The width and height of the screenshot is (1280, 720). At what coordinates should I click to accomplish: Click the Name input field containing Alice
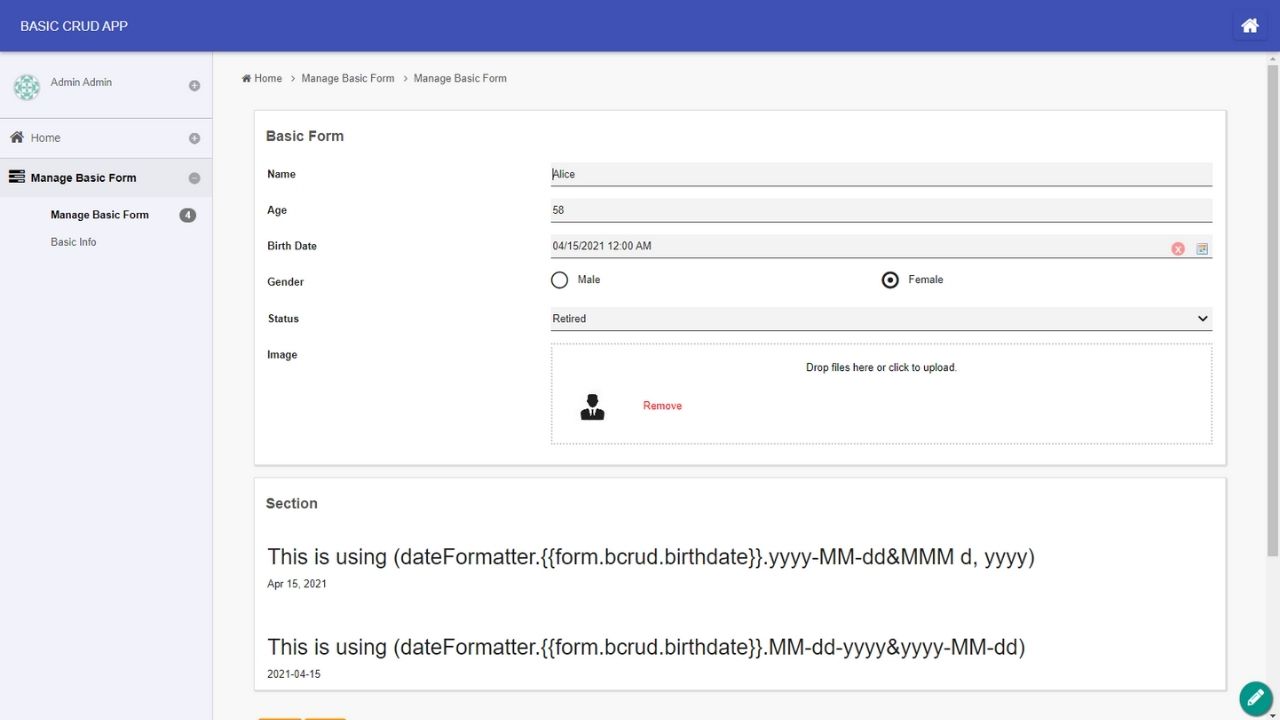pyautogui.click(x=880, y=174)
